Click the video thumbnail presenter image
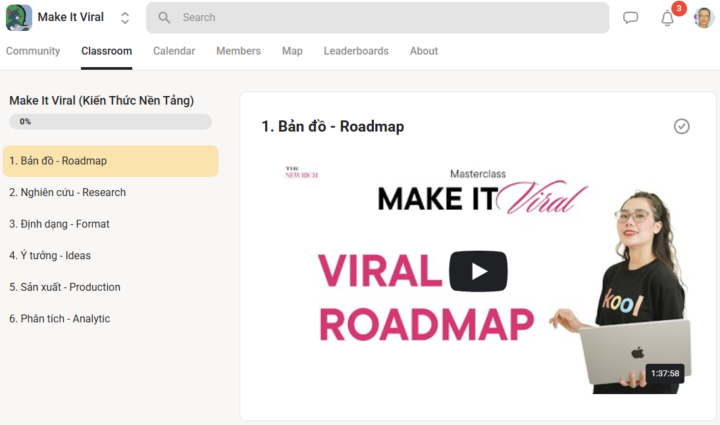The height and width of the screenshot is (425, 720). 622,291
